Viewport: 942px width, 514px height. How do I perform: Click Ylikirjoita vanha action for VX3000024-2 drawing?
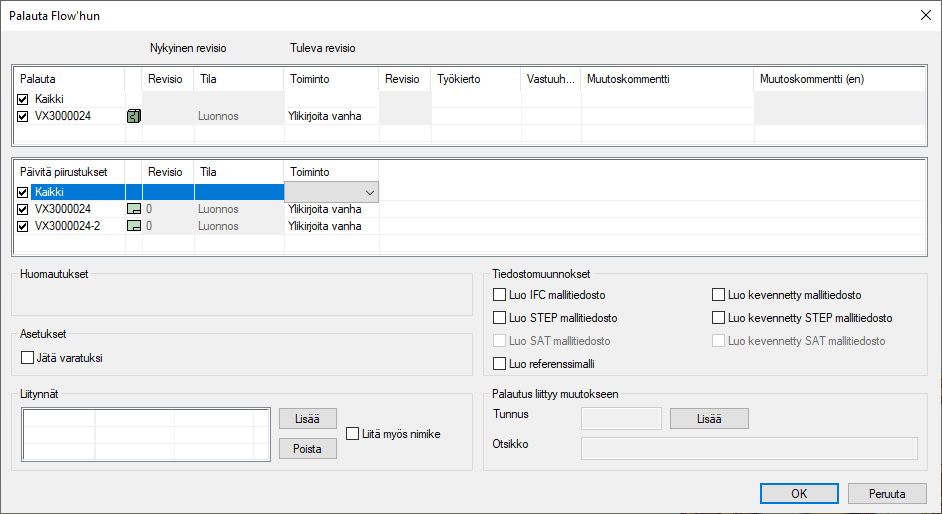[x=324, y=226]
